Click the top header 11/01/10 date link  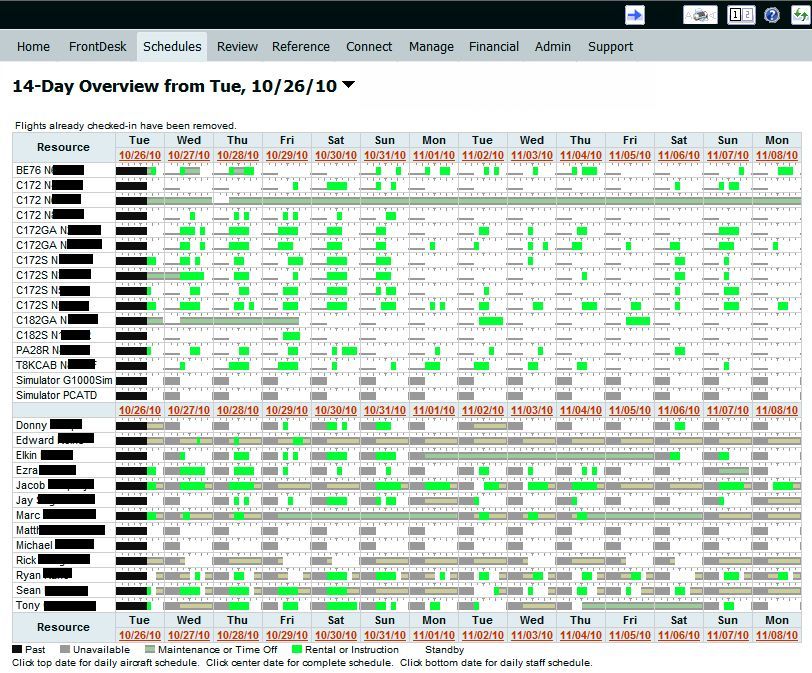point(433,155)
